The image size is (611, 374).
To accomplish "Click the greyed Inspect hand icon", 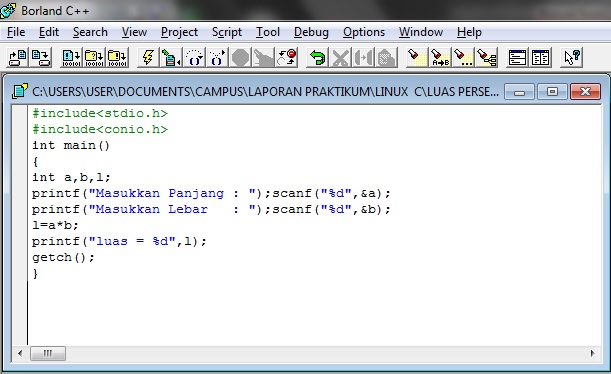I will pos(263,58).
